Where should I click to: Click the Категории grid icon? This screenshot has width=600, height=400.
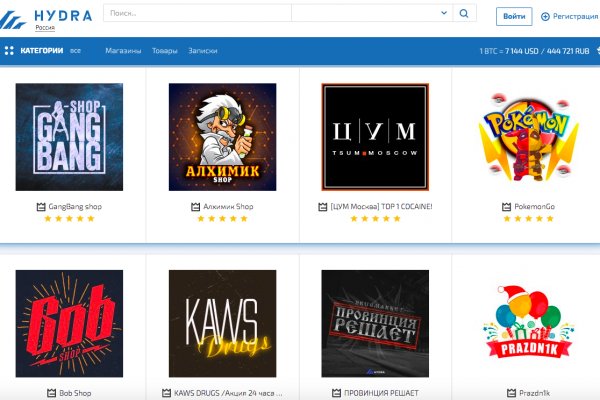click(9, 50)
